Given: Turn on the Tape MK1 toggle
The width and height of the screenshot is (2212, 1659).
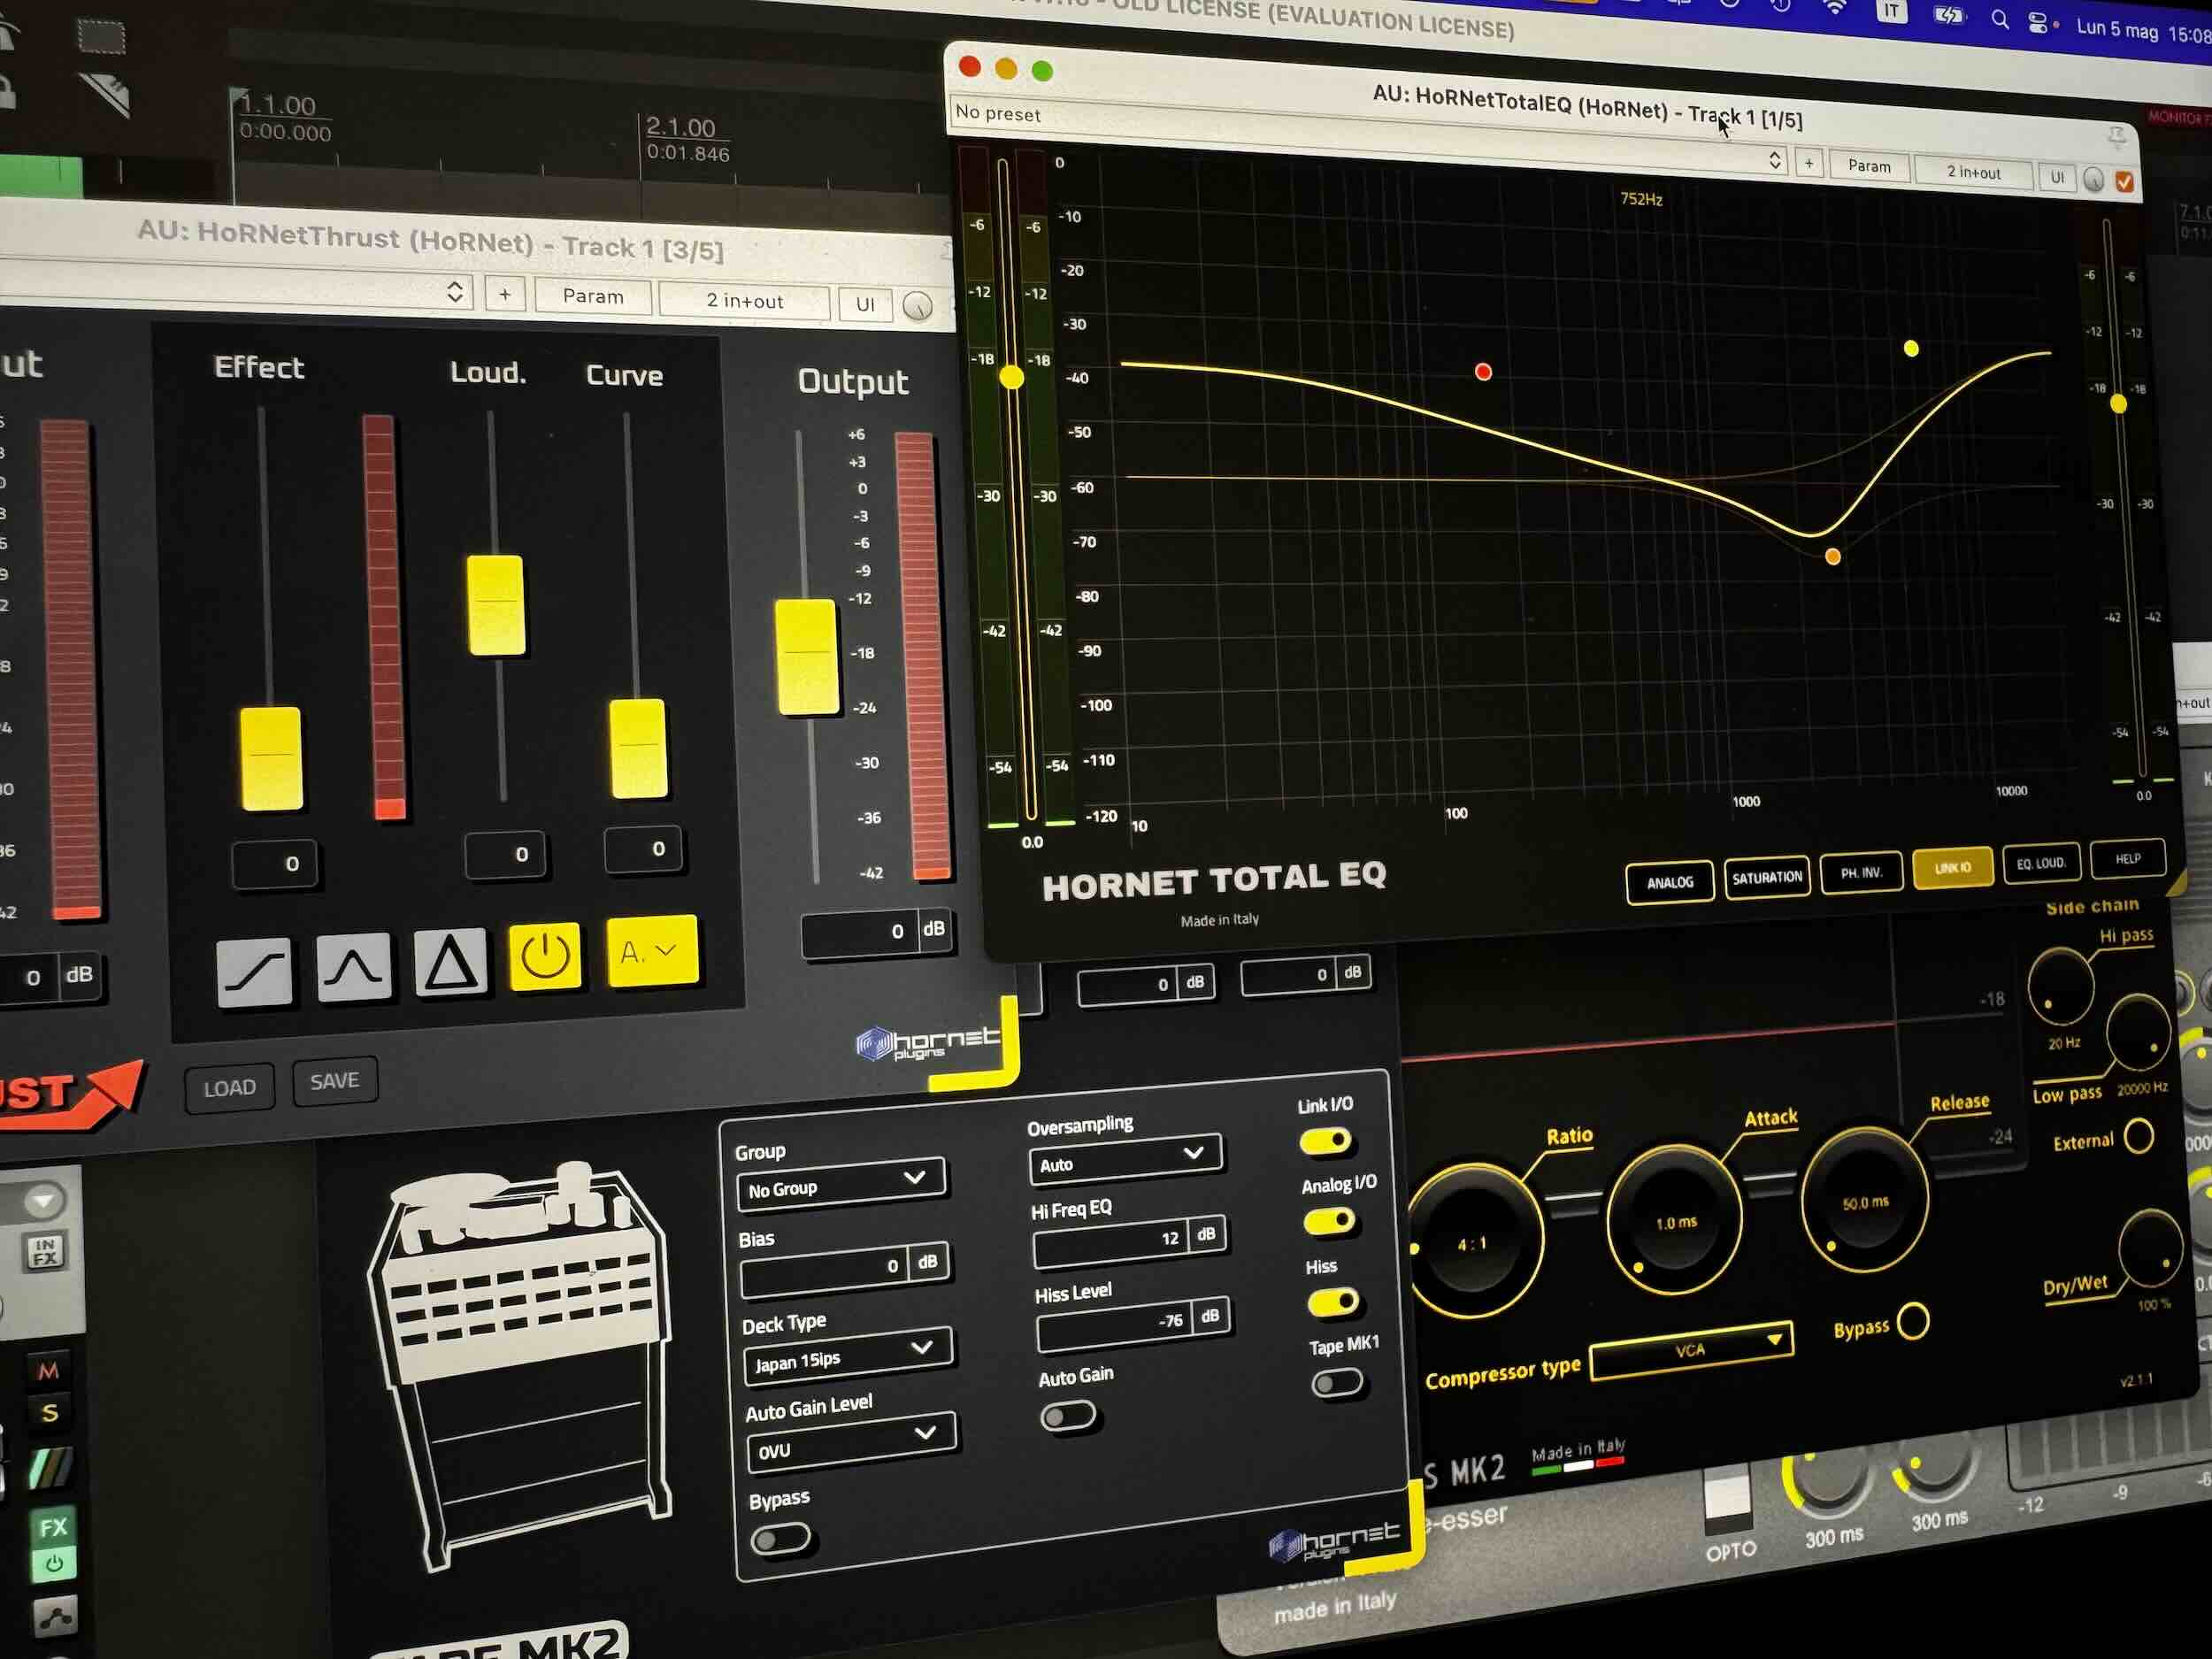Looking at the screenshot, I should [1338, 1381].
